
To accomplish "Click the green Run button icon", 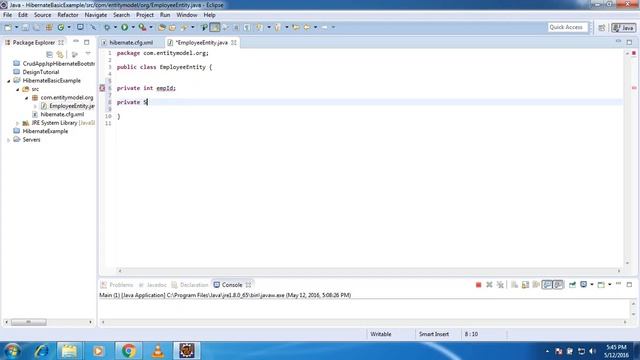I will pos(124,27).
